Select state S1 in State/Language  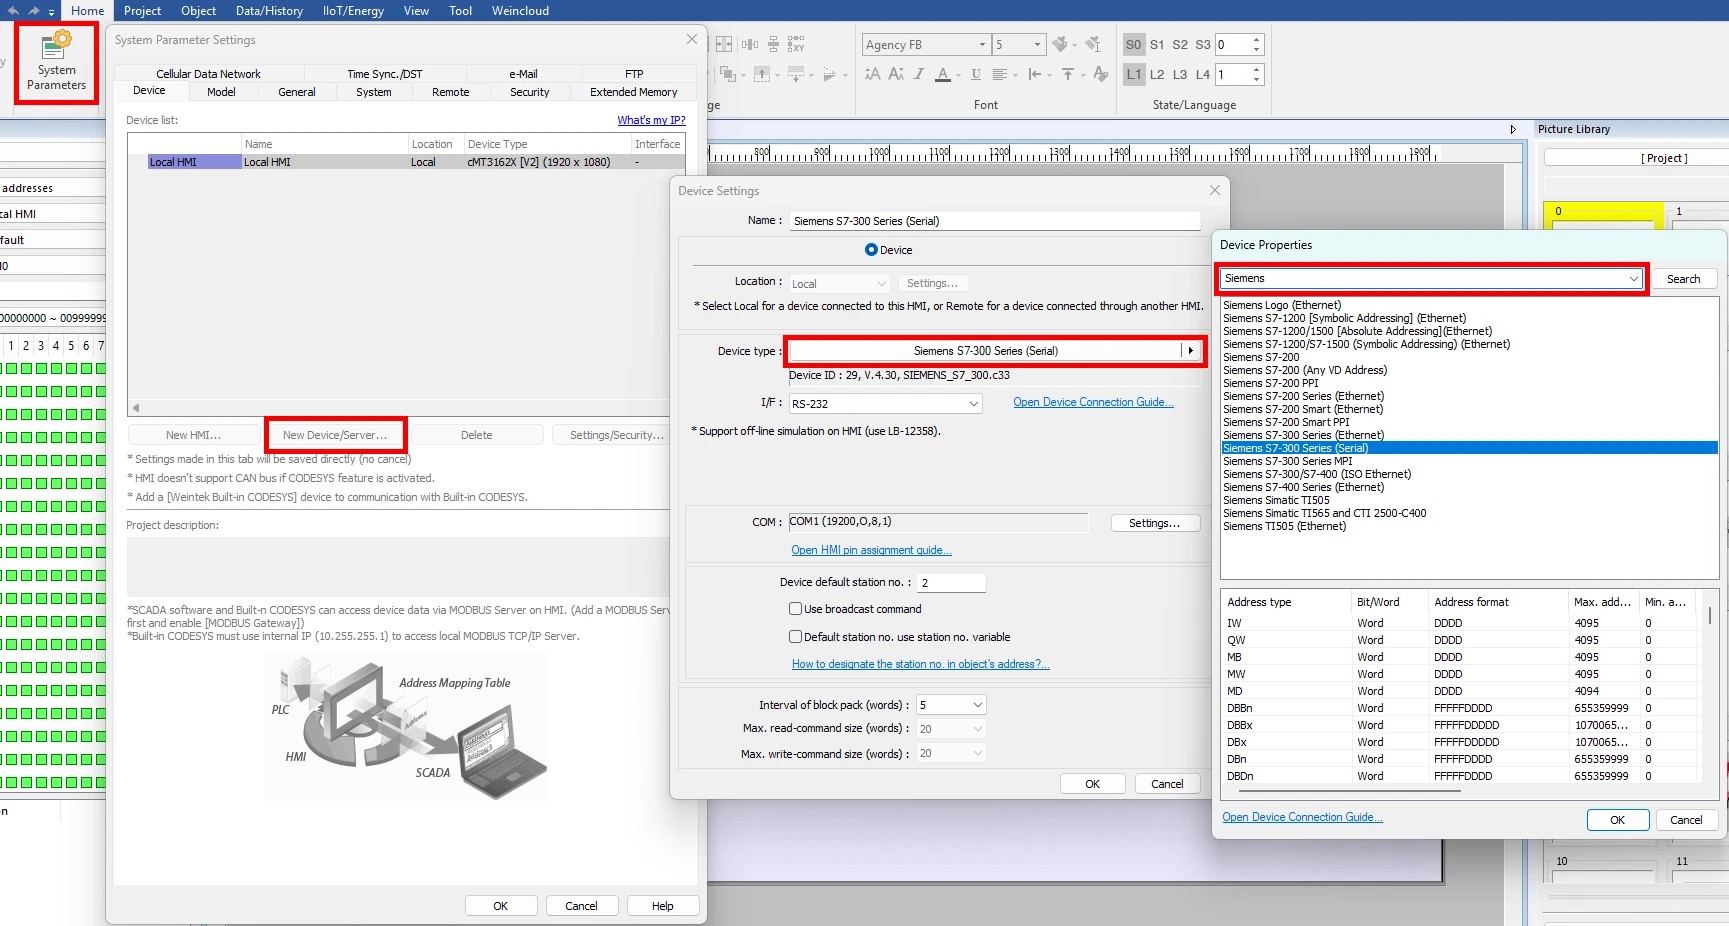[x=1156, y=45]
